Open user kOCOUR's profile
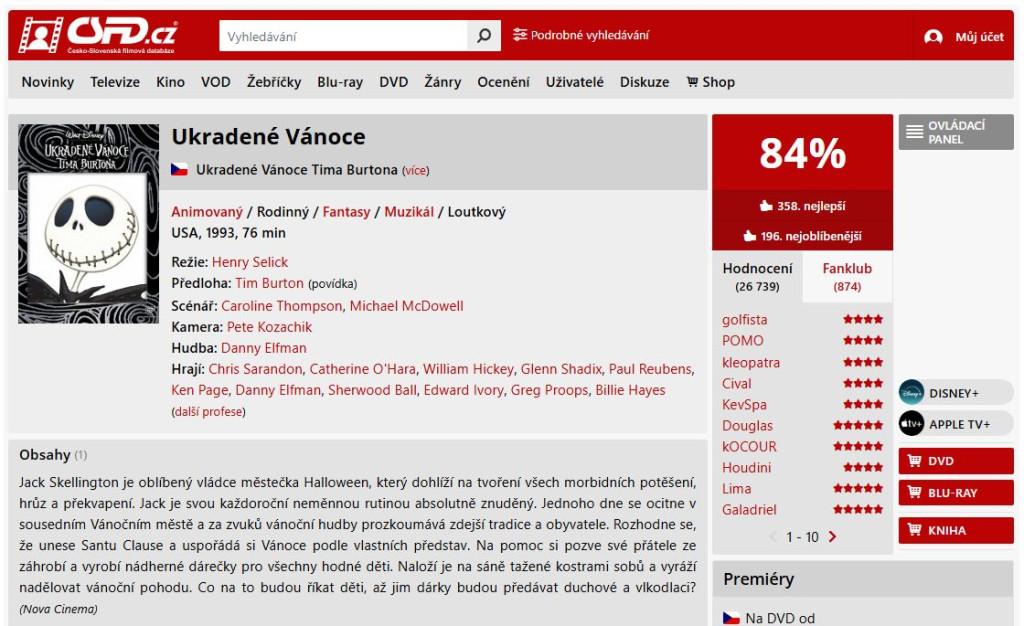Viewport: 1024px width, 626px height. point(749,446)
